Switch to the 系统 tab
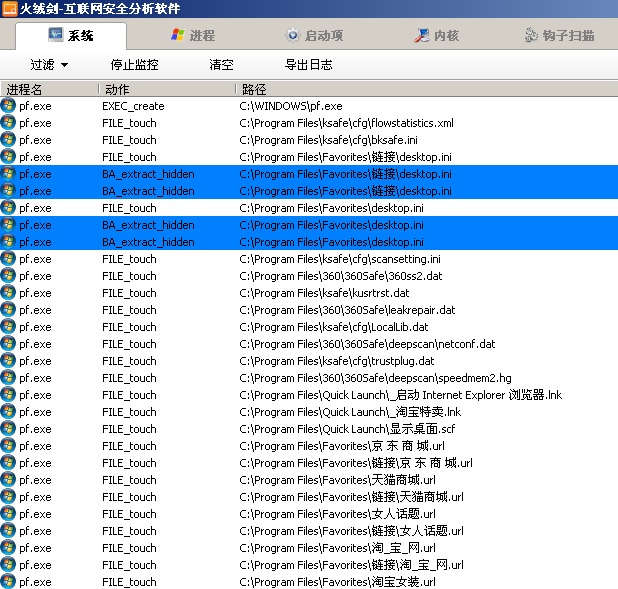 (x=71, y=35)
